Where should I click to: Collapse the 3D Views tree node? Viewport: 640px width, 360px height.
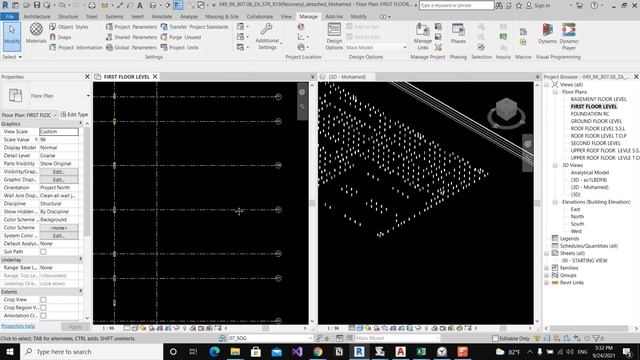pyautogui.click(x=555, y=165)
